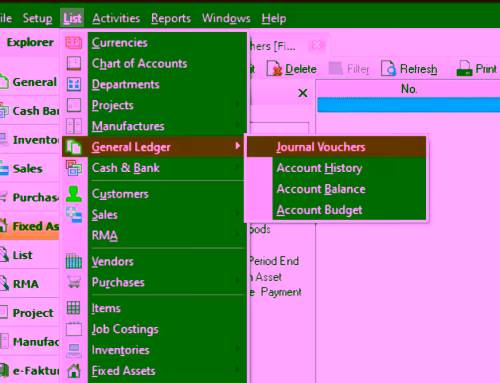This screenshot has height=383, width=500.
Task: Open the Reports menu
Action: pos(171,18)
